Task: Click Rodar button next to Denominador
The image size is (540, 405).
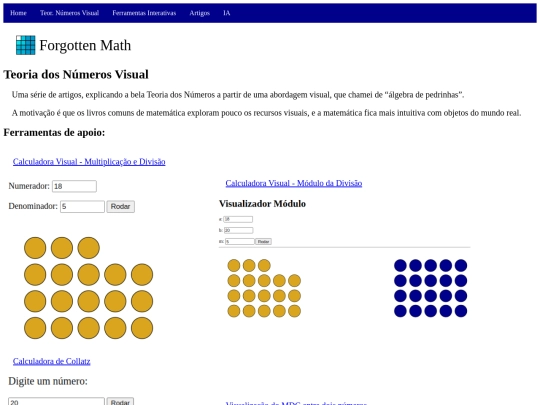Action: click(x=121, y=207)
